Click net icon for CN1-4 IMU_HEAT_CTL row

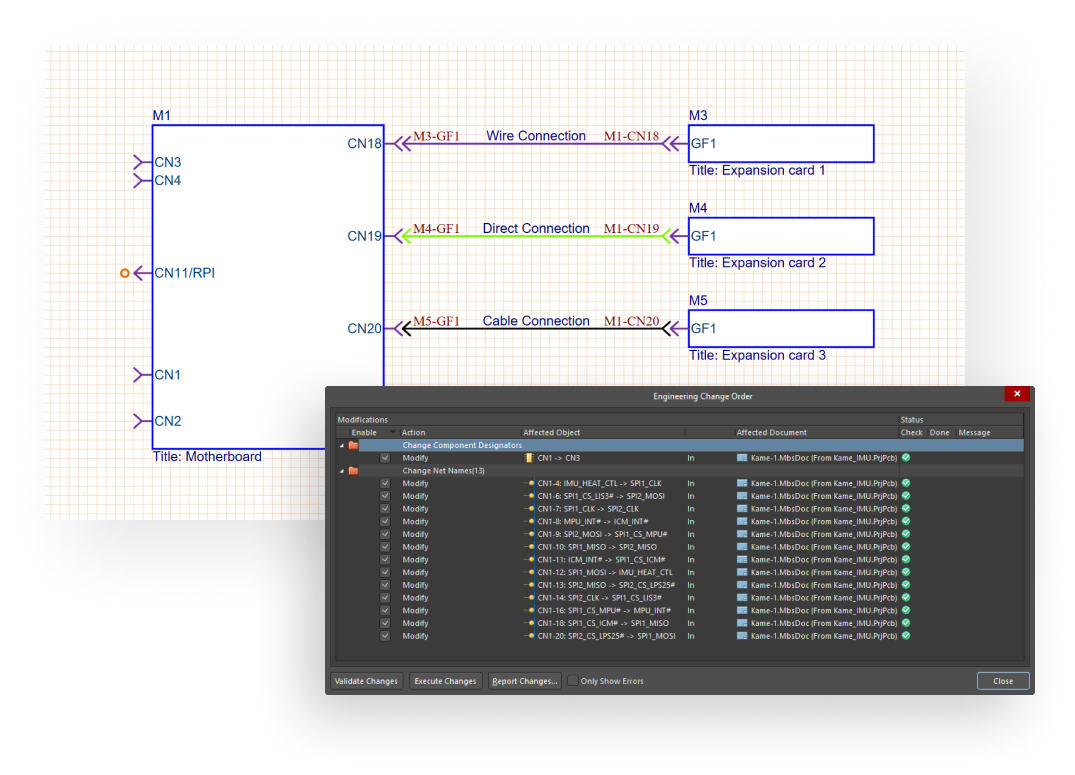[529, 483]
